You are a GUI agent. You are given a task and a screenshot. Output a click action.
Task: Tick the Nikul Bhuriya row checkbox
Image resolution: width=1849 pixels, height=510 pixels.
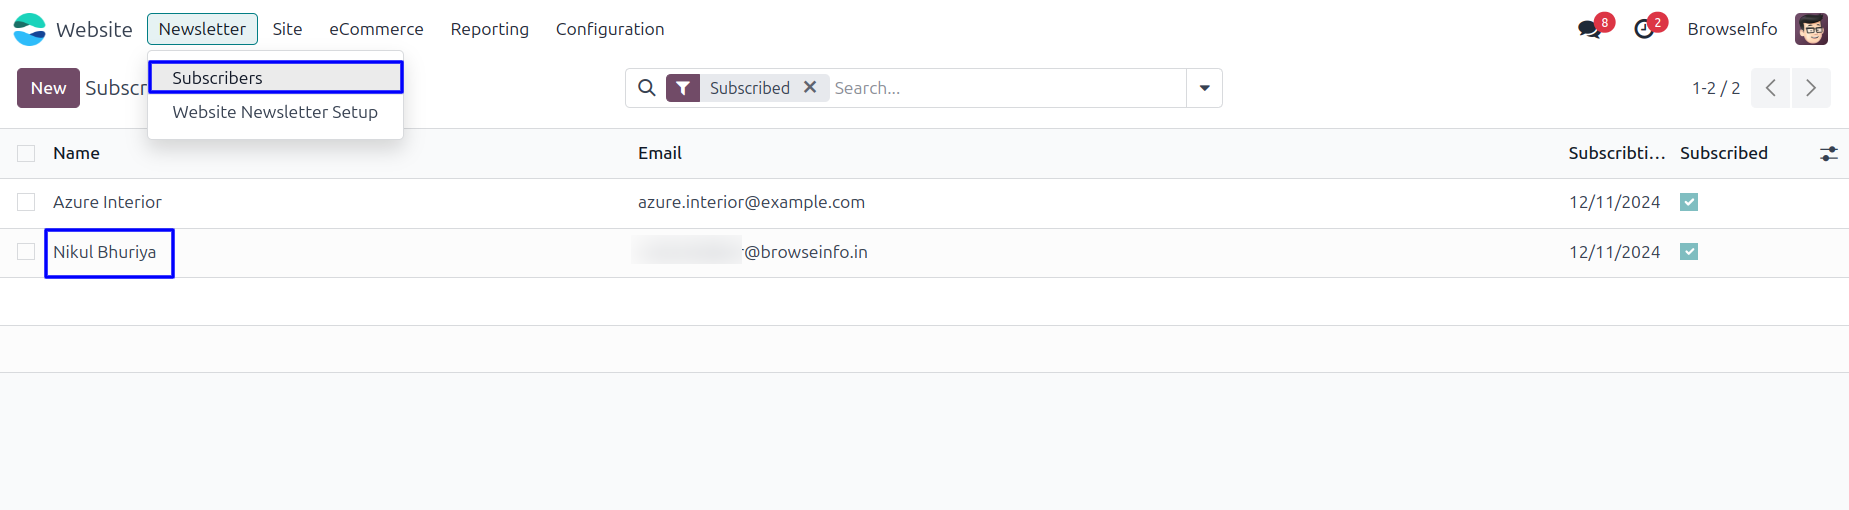click(x=26, y=252)
